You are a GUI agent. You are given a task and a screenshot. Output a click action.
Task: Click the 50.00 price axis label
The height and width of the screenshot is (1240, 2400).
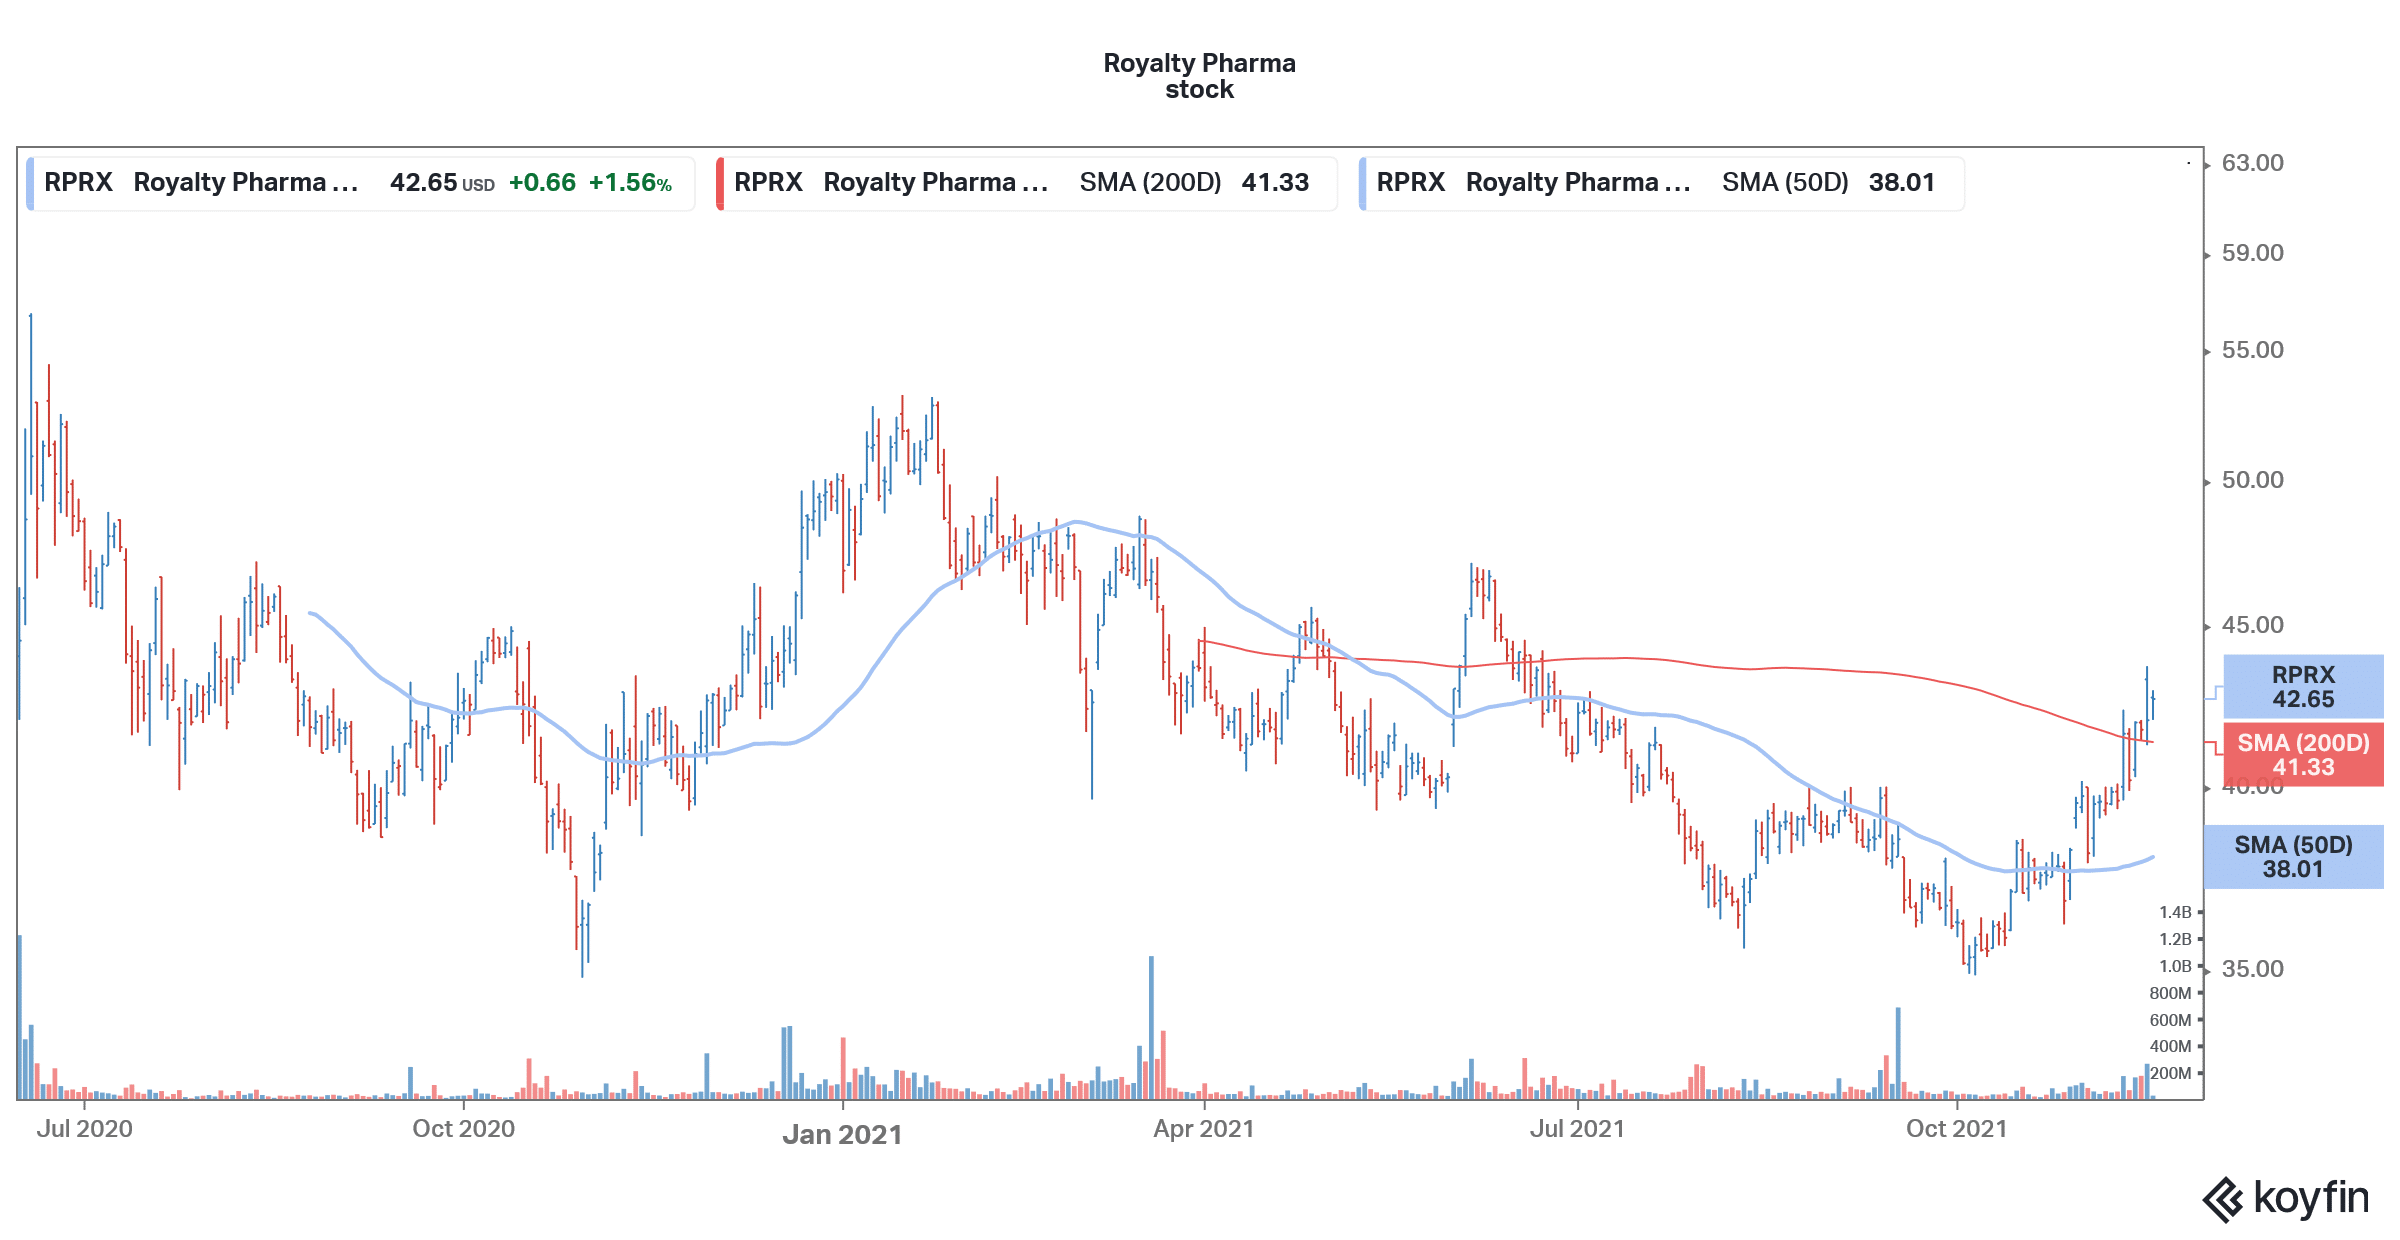pos(2252,480)
